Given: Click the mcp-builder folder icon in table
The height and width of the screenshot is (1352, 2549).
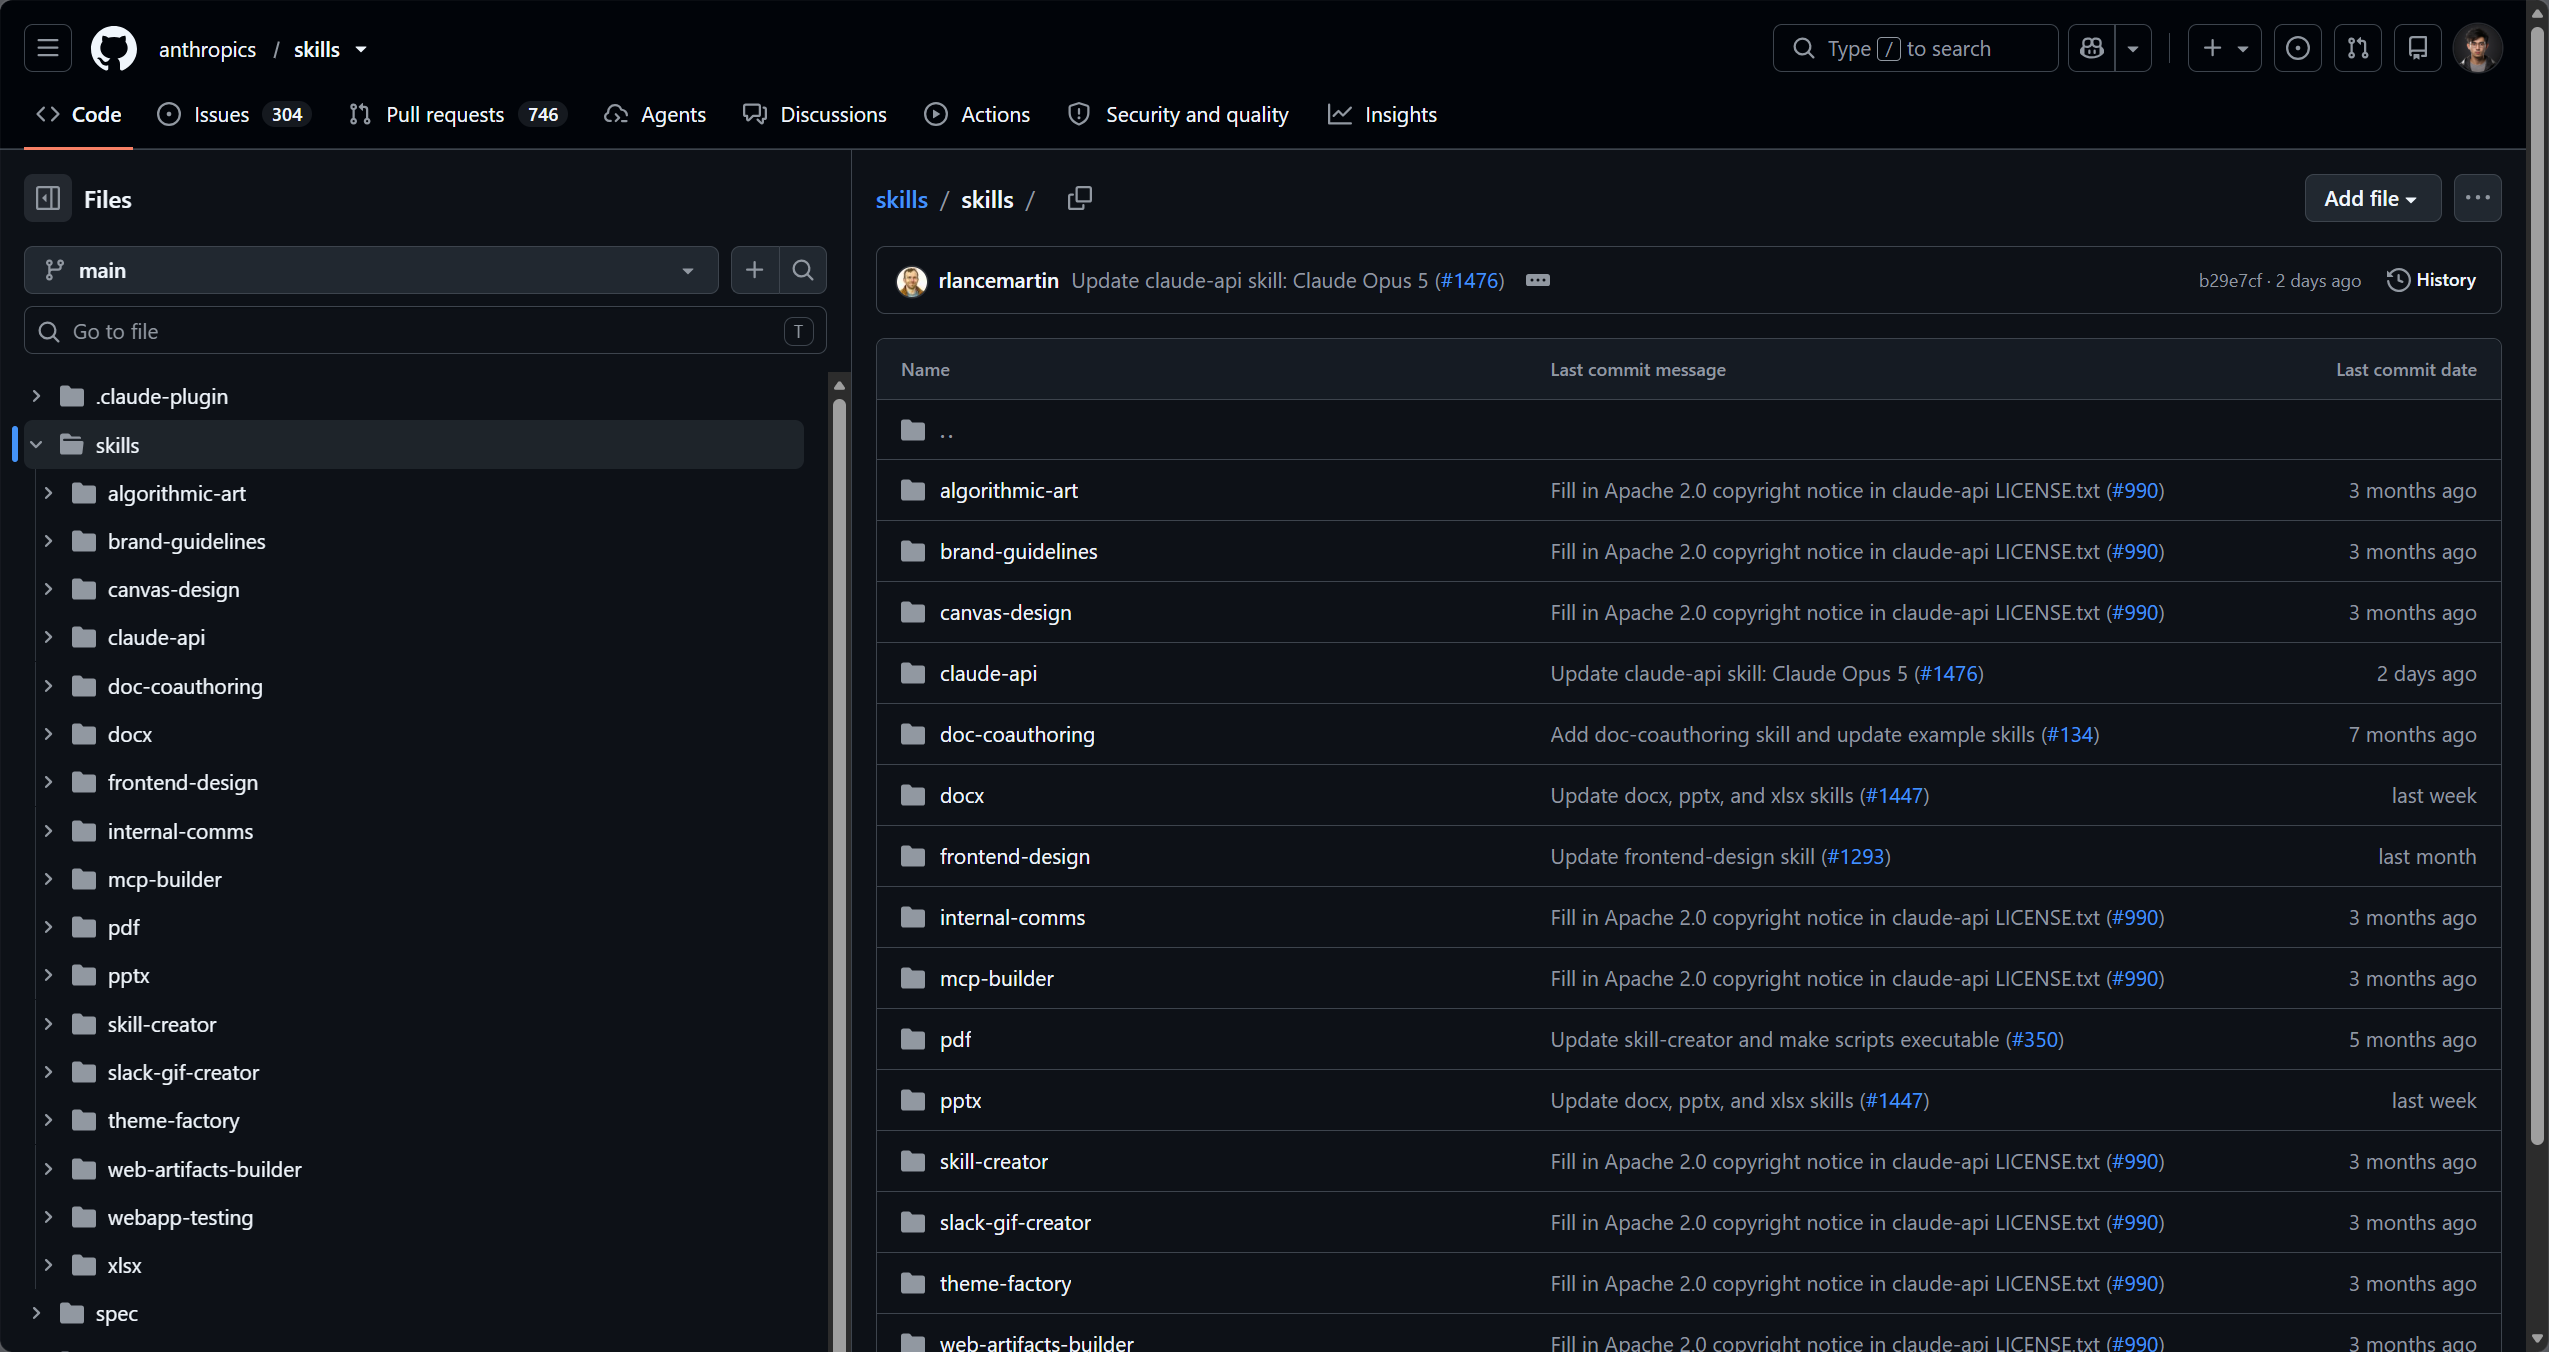Looking at the screenshot, I should pos(913,978).
